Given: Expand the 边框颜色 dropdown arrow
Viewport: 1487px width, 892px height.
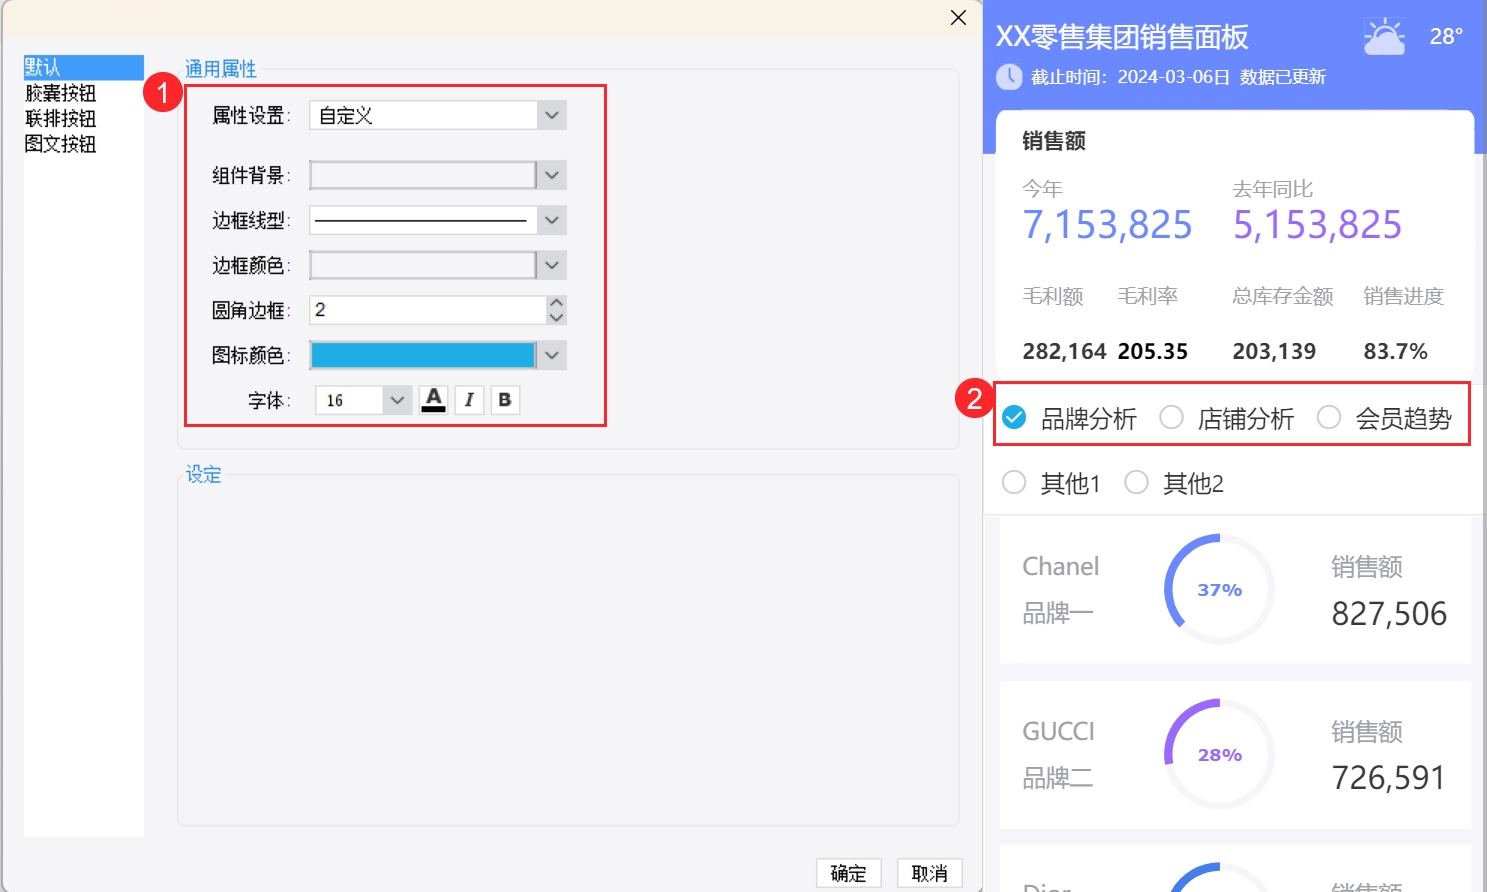Looking at the screenshot, I should [552, 265].
